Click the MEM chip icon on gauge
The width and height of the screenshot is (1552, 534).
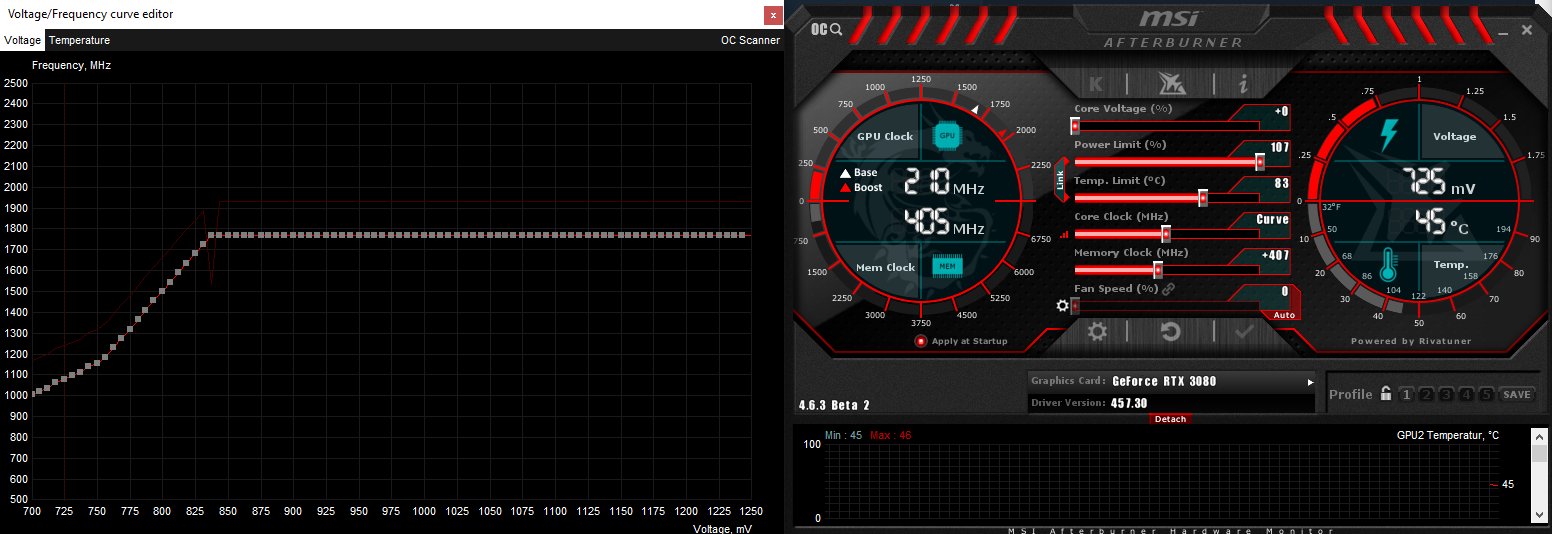[946, 266]
